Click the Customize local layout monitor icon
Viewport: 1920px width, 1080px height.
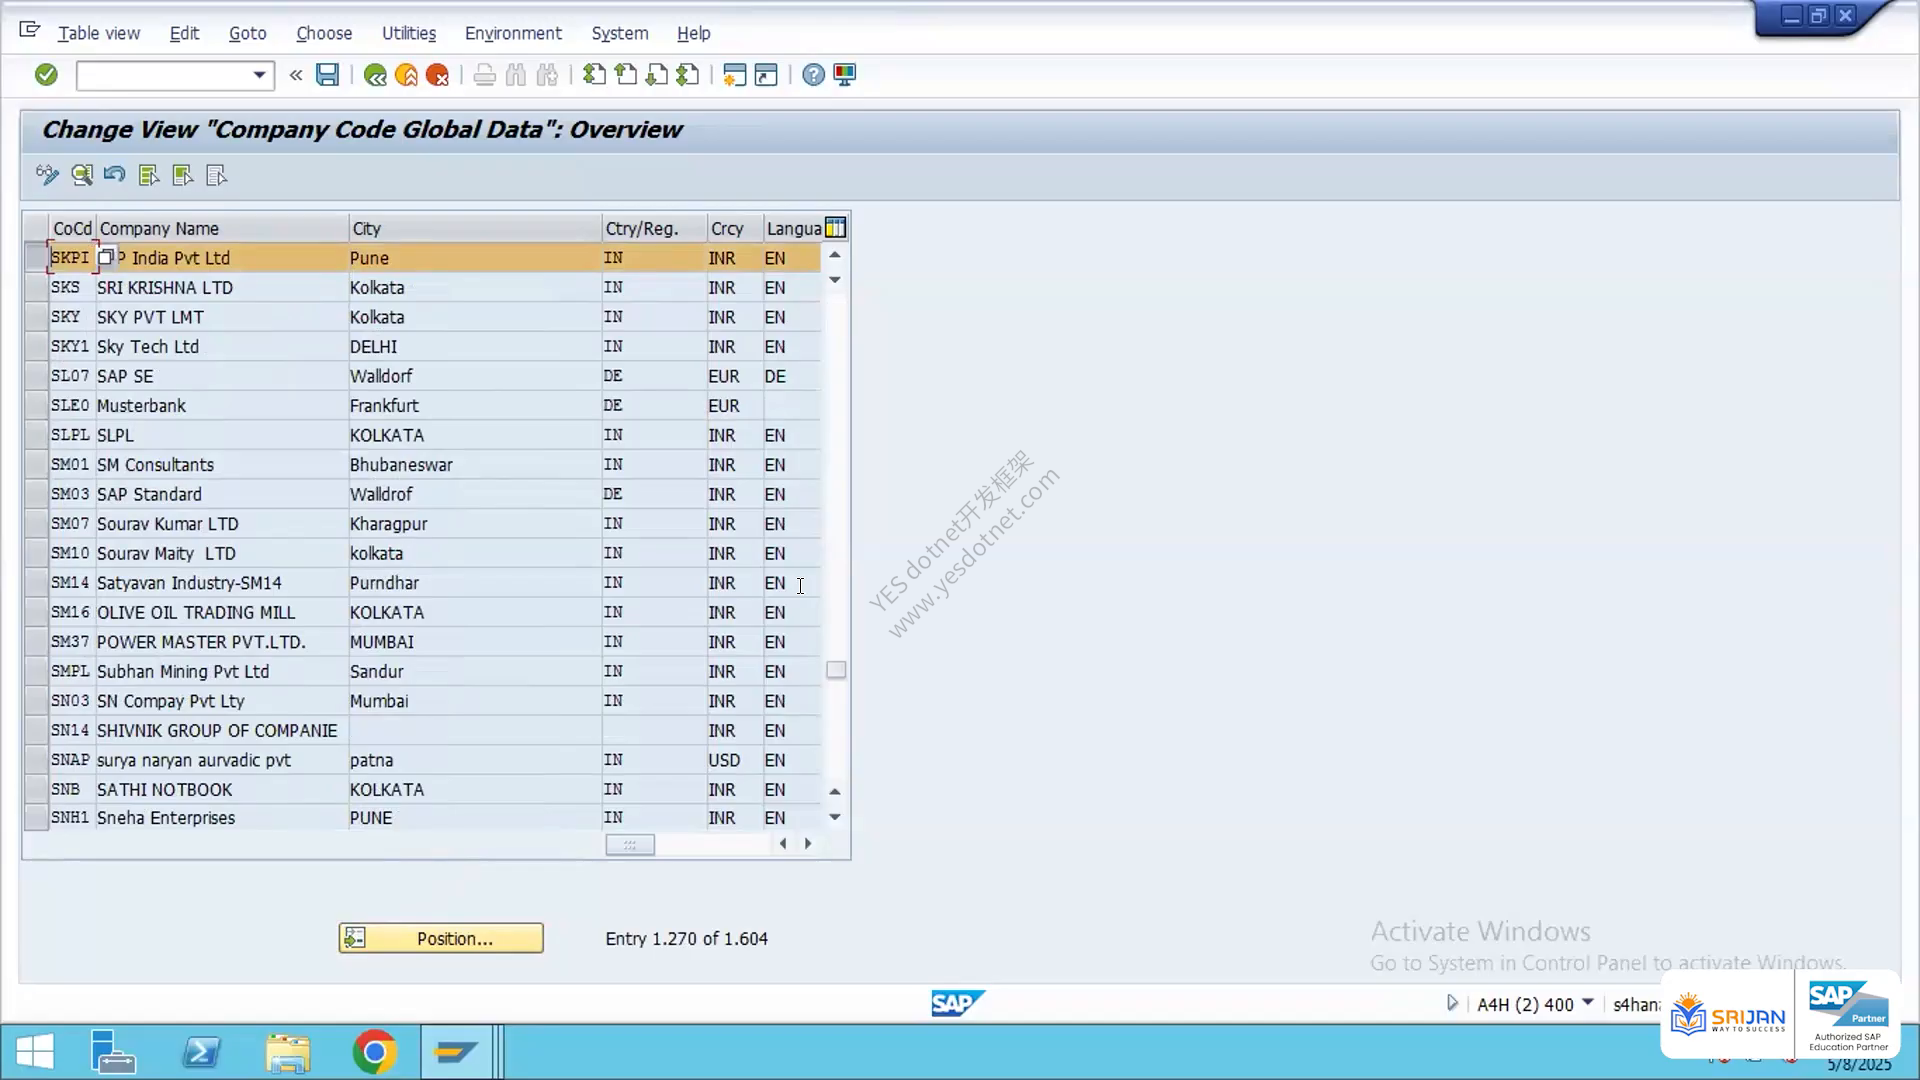(845, 75)
